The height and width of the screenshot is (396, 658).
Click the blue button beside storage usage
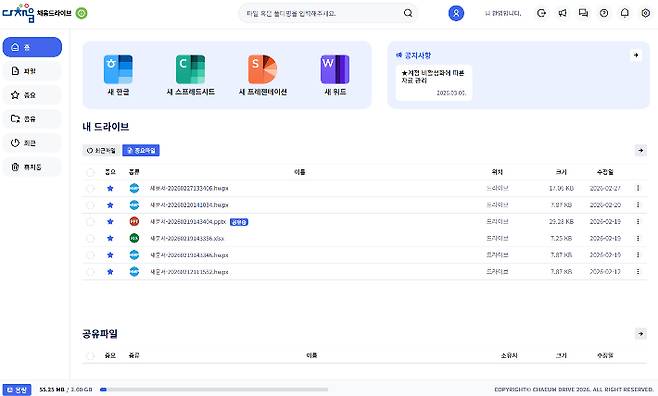coord(17,390)
